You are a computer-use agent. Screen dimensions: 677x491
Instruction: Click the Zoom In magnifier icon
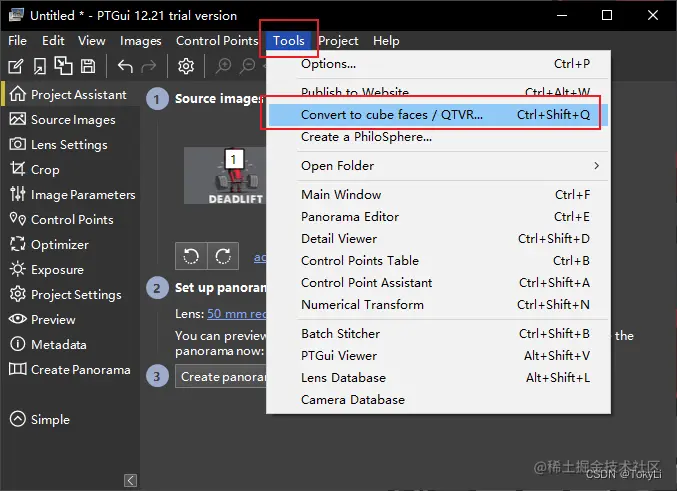coord(223,66)
